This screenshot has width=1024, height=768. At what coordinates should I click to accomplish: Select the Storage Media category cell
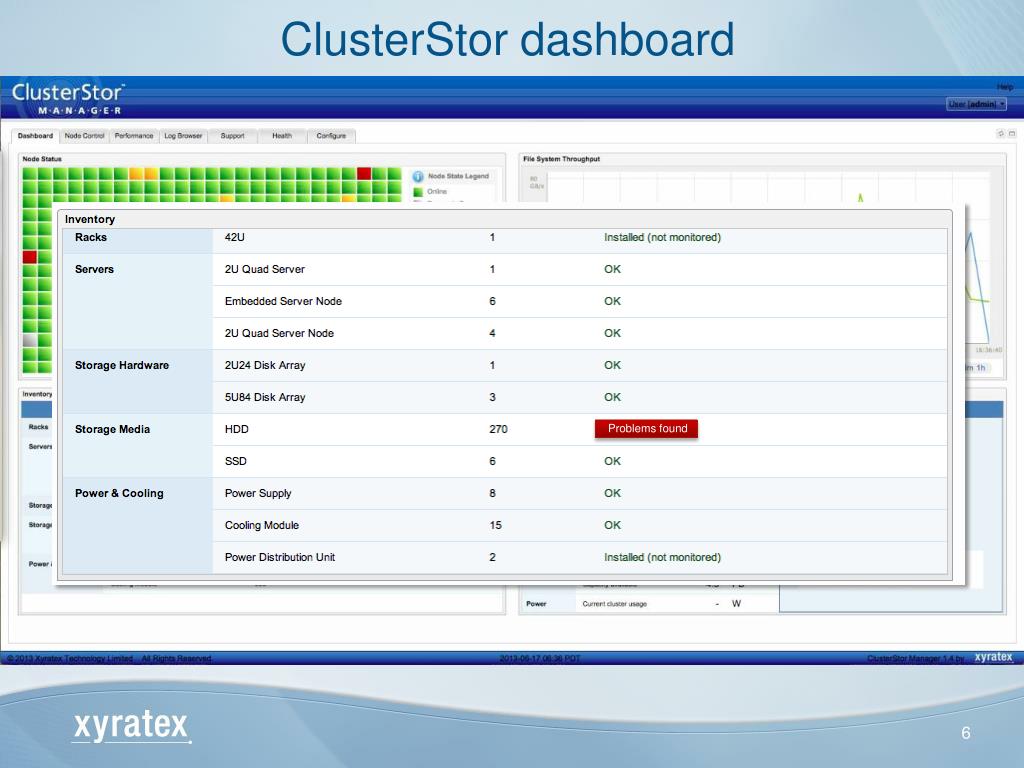[138, 445]
